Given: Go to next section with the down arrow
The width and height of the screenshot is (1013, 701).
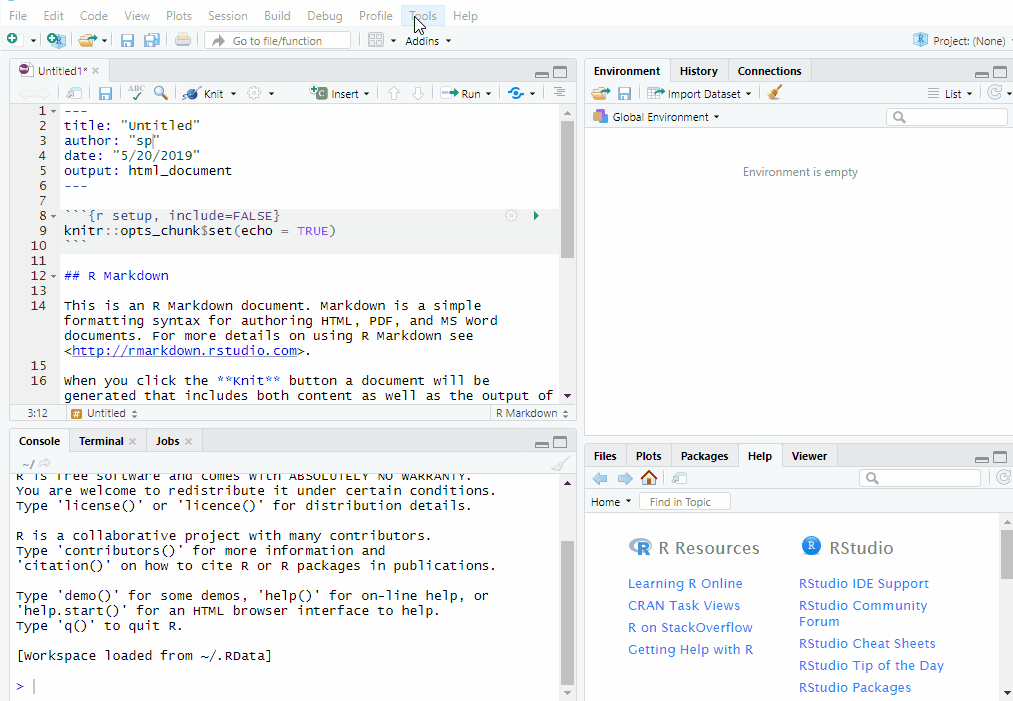Looking at the screenshot, I should [418, 94].
